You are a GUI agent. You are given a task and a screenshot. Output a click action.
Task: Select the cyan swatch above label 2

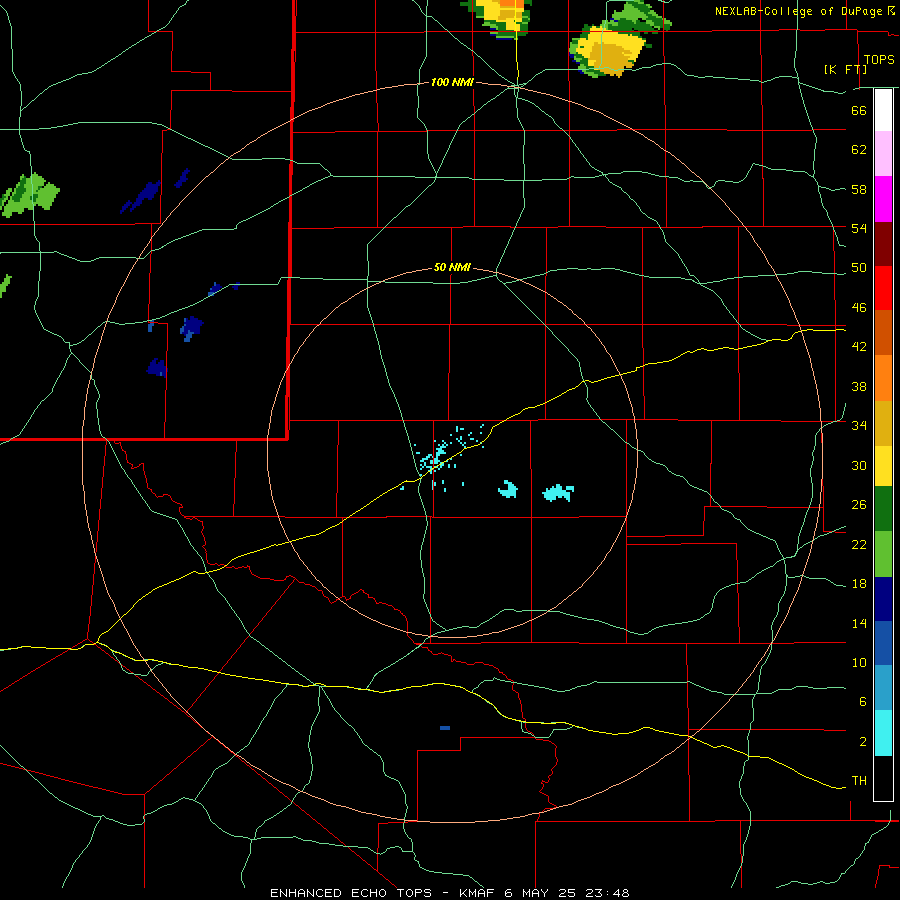(883, 733)
